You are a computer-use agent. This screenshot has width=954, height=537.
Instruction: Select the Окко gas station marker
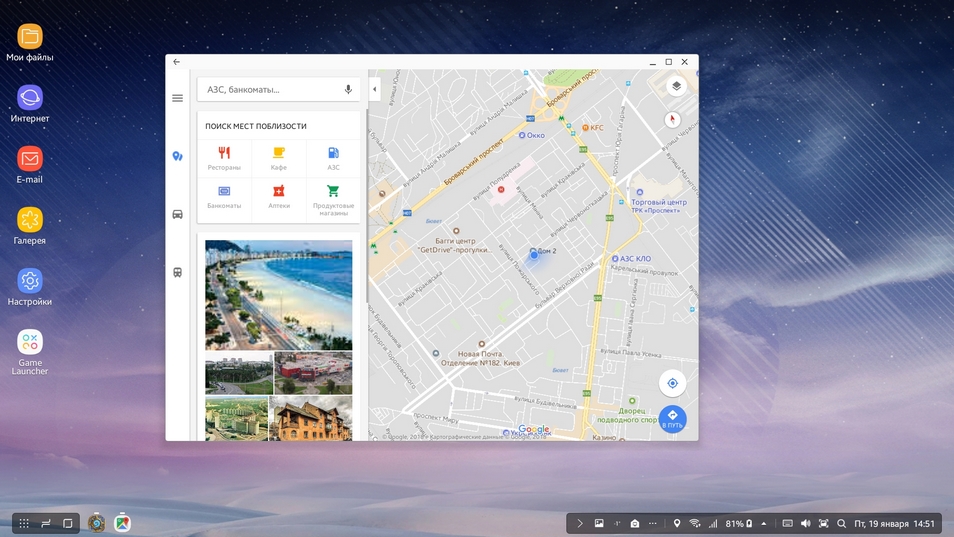[531, 135]
